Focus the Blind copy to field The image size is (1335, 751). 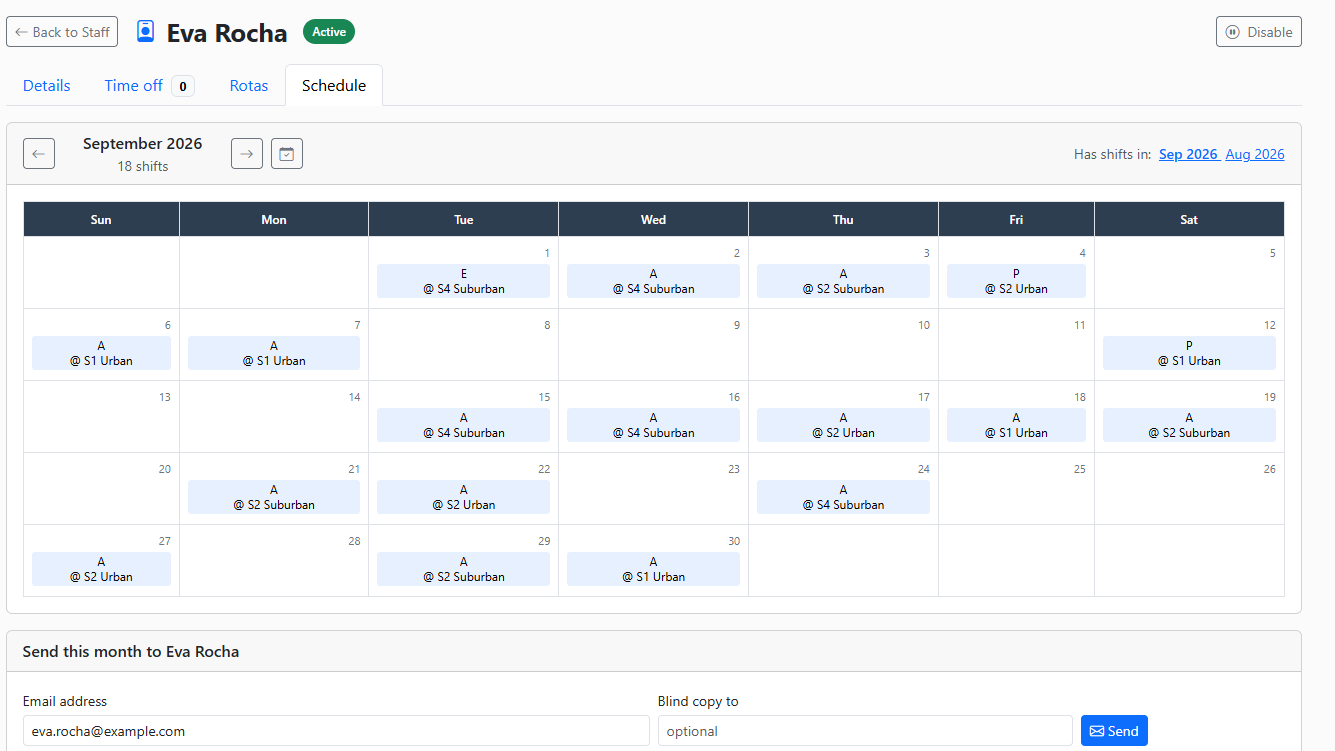865,731
